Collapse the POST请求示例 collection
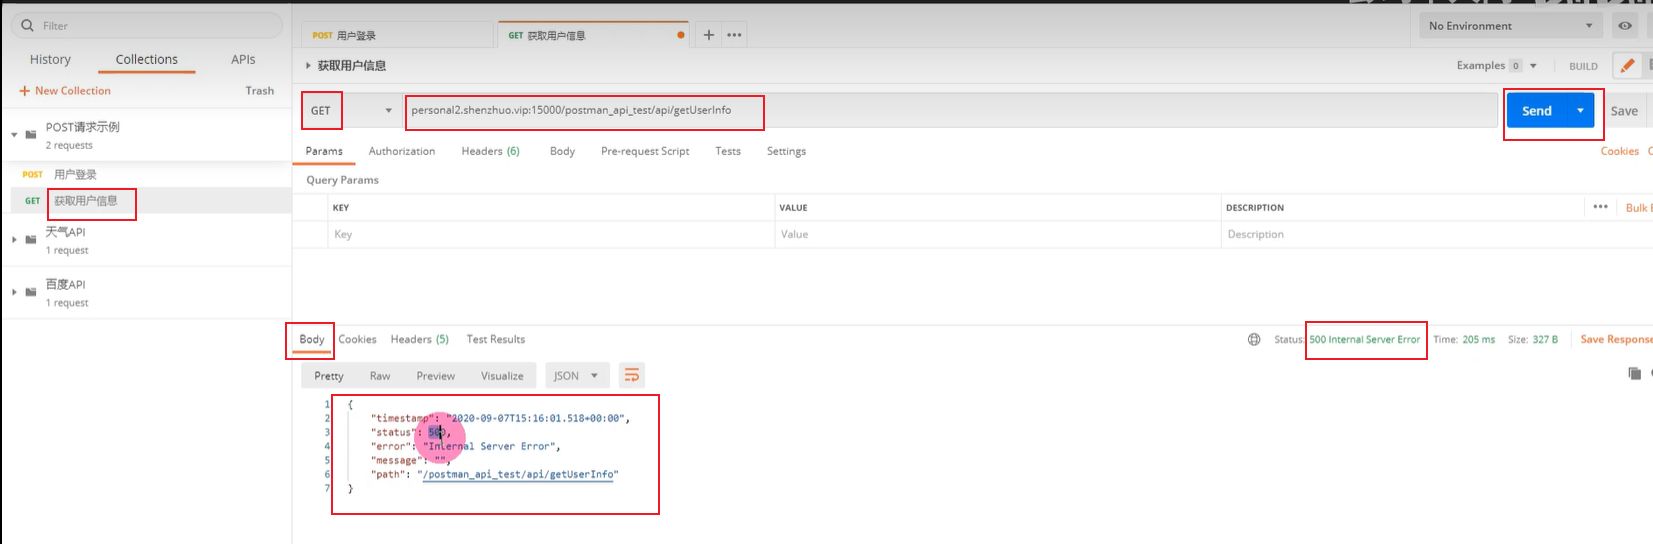The width and height of the screenshot is (1653, 544). (15, 134)
